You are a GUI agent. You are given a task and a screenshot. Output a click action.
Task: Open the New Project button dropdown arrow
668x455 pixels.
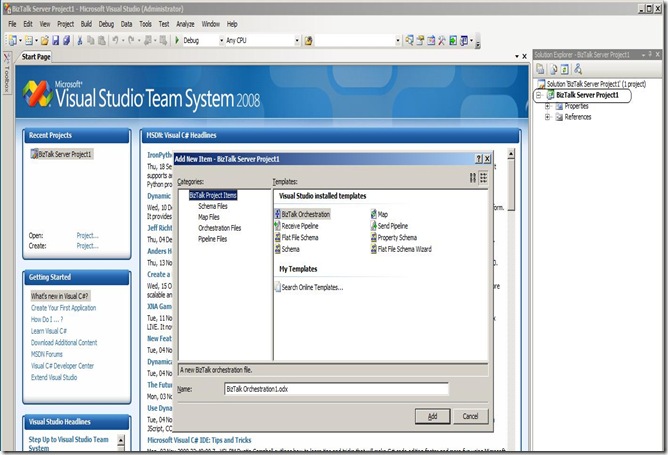pyautogui.click(x=20, y=40)
